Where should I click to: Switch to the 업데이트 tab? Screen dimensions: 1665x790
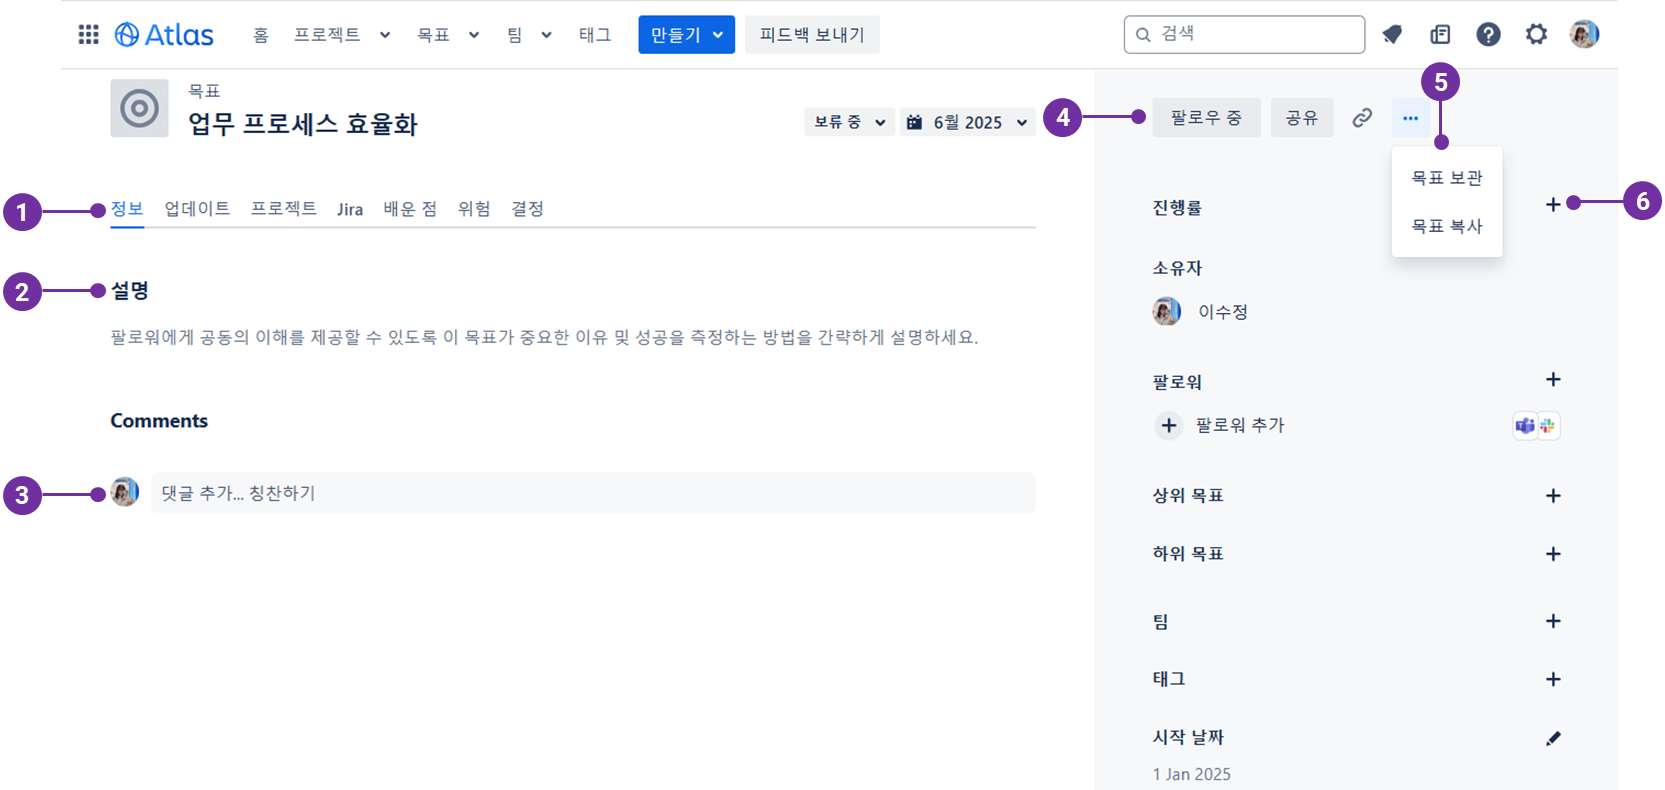click(197, 208)
